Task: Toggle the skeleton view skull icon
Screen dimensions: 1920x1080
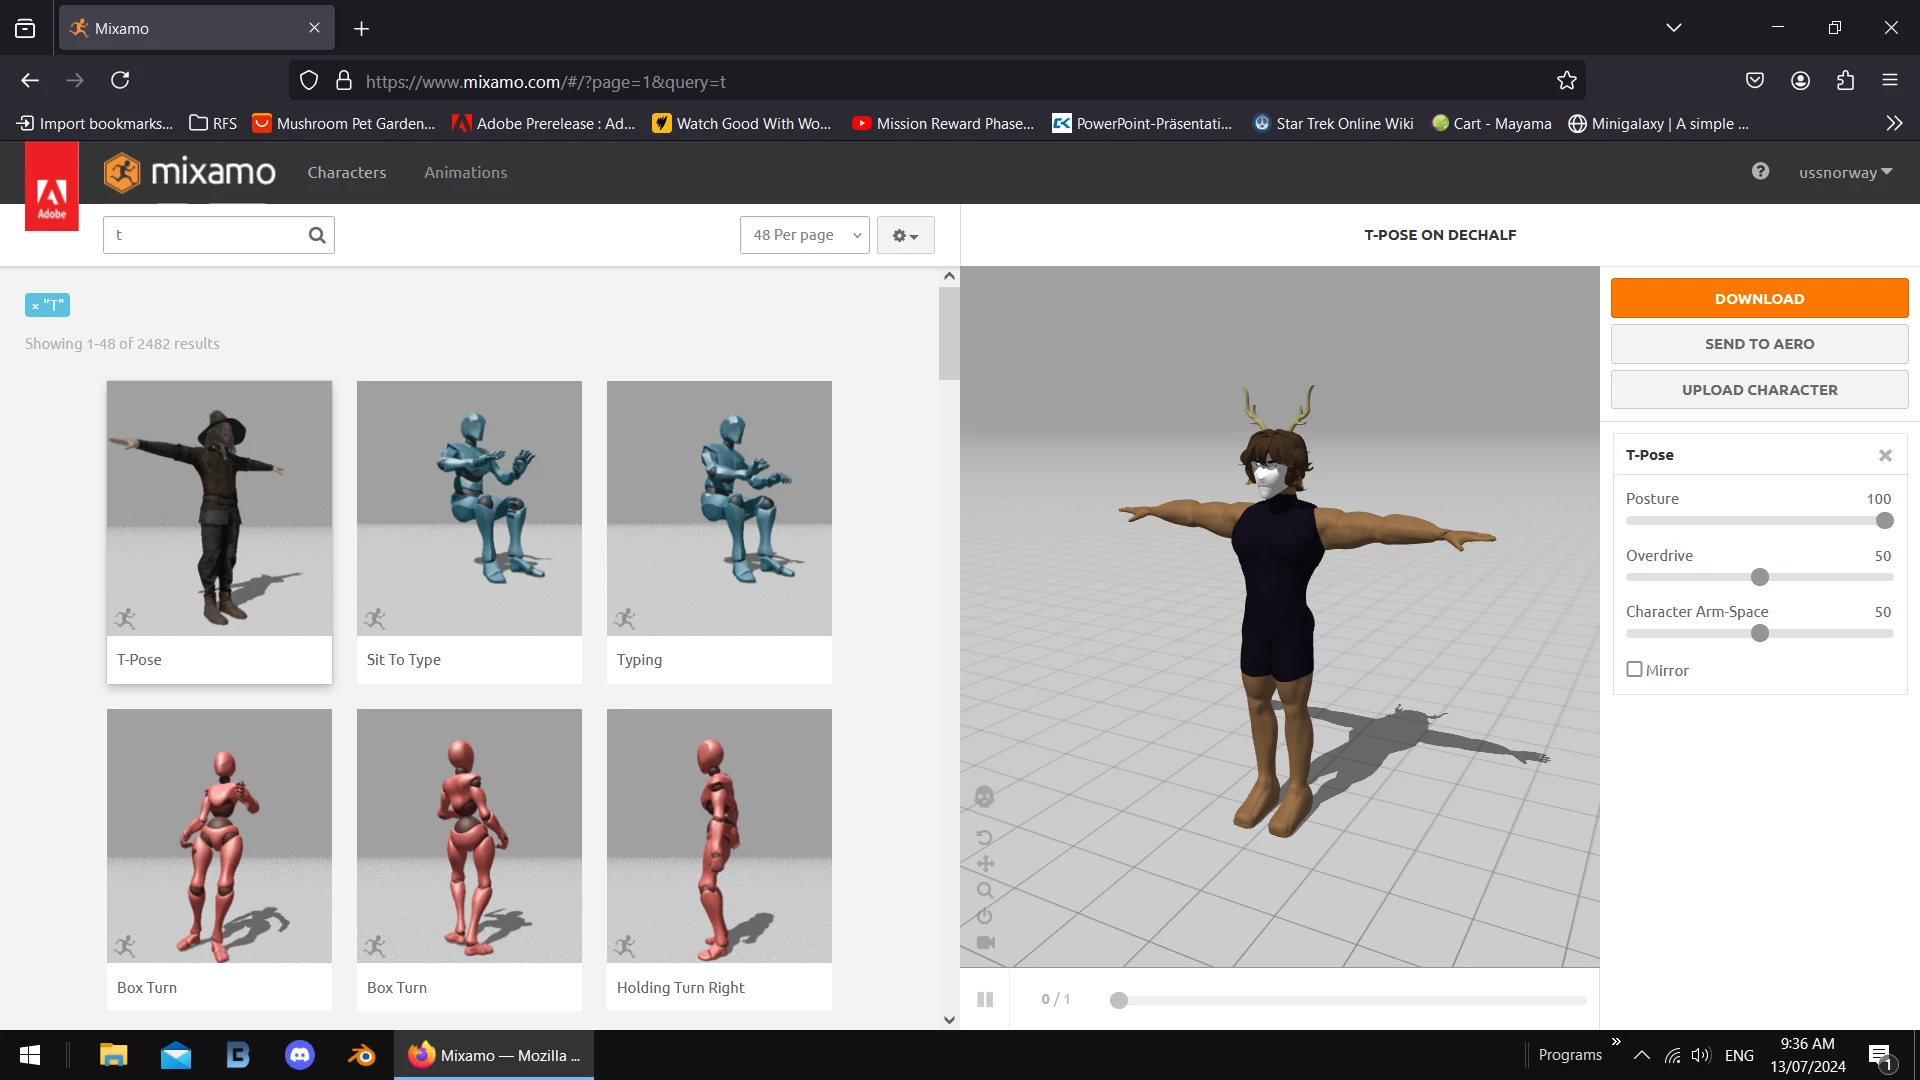Action: pos(984,797)
